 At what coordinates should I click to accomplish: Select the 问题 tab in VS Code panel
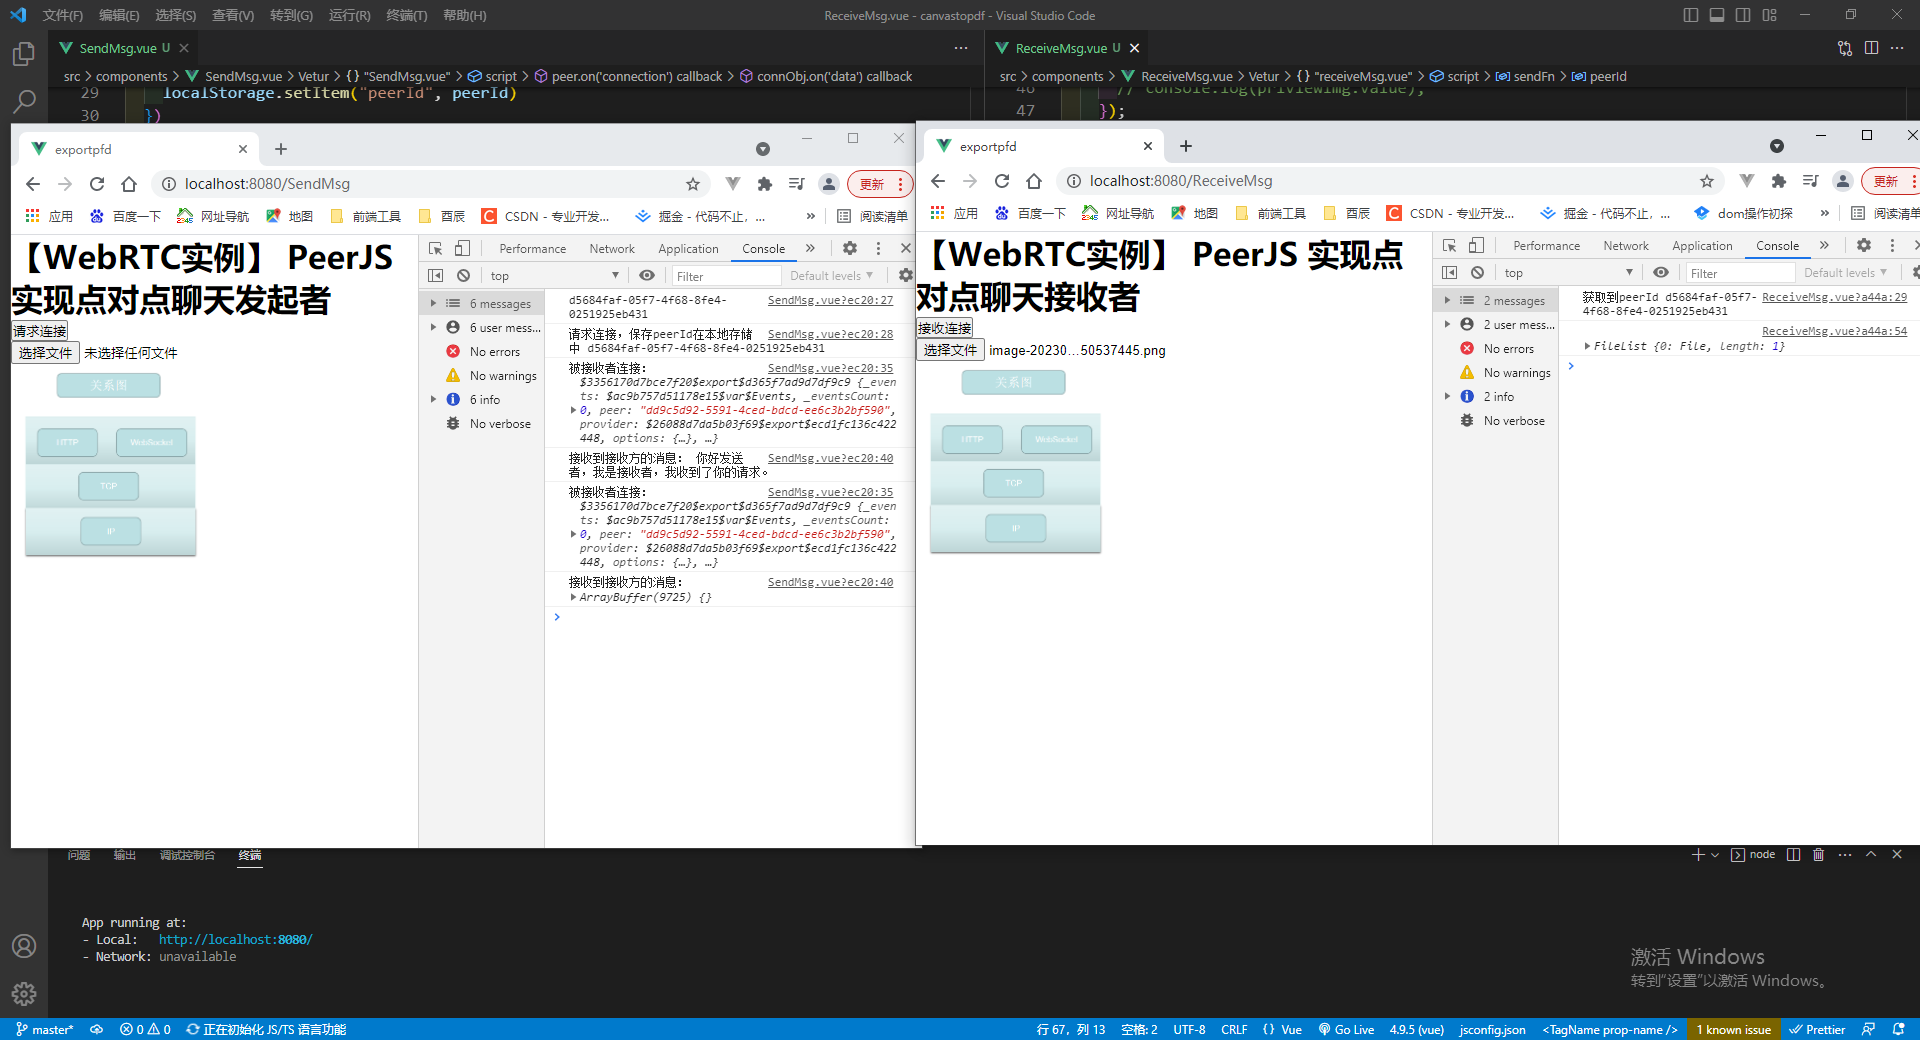point(79,855)
